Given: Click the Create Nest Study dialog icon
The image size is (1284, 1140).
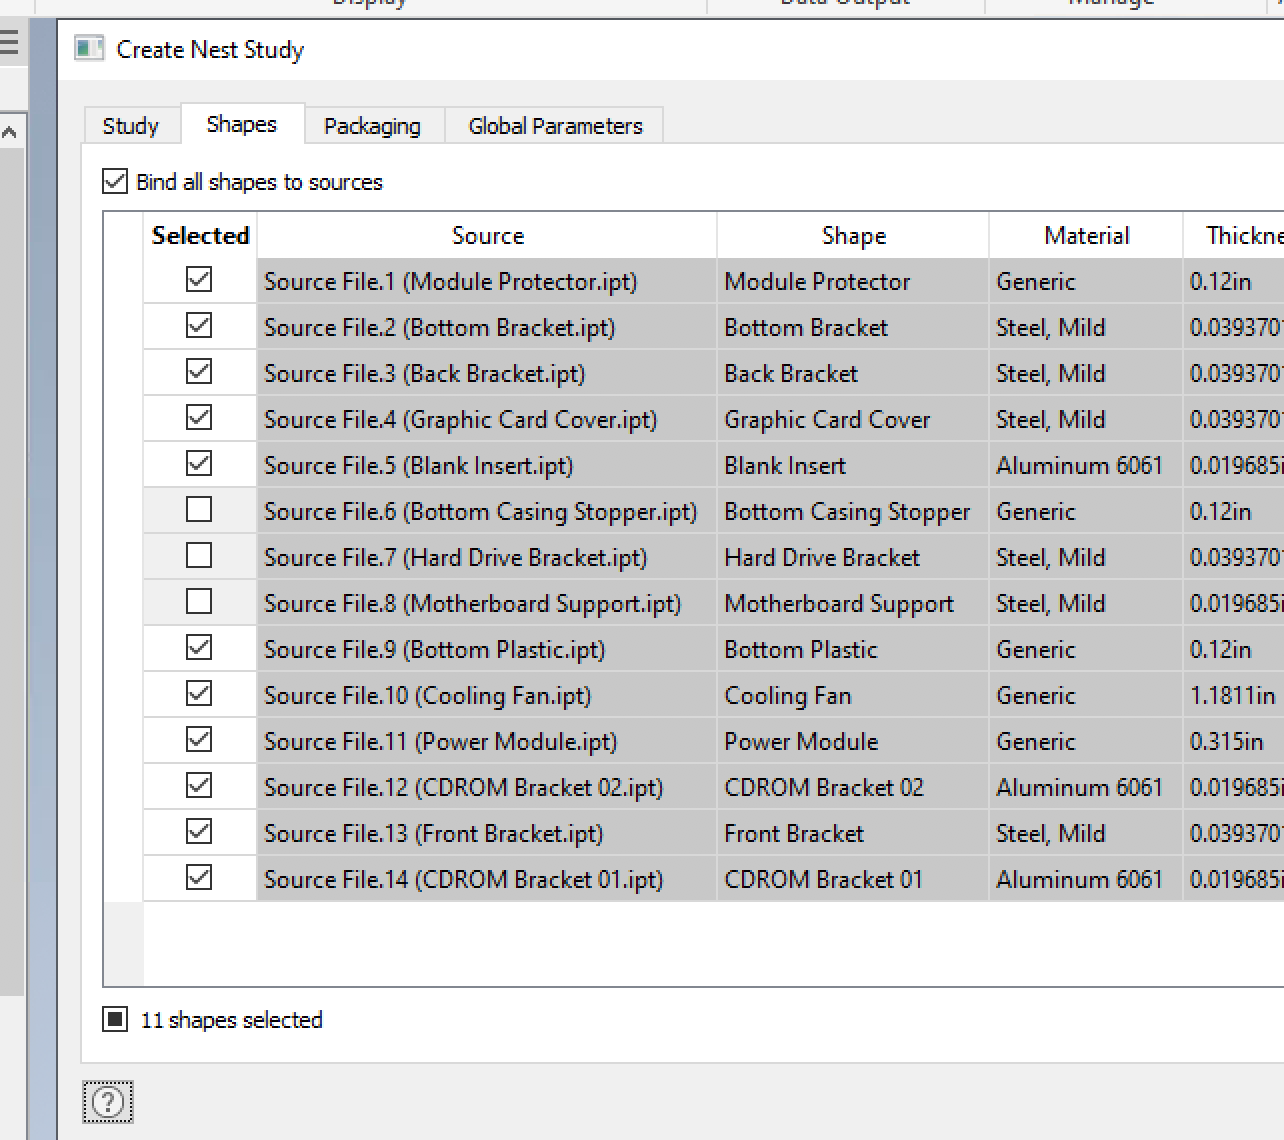Looking at the screenshot, I should (x=89, y=48).
